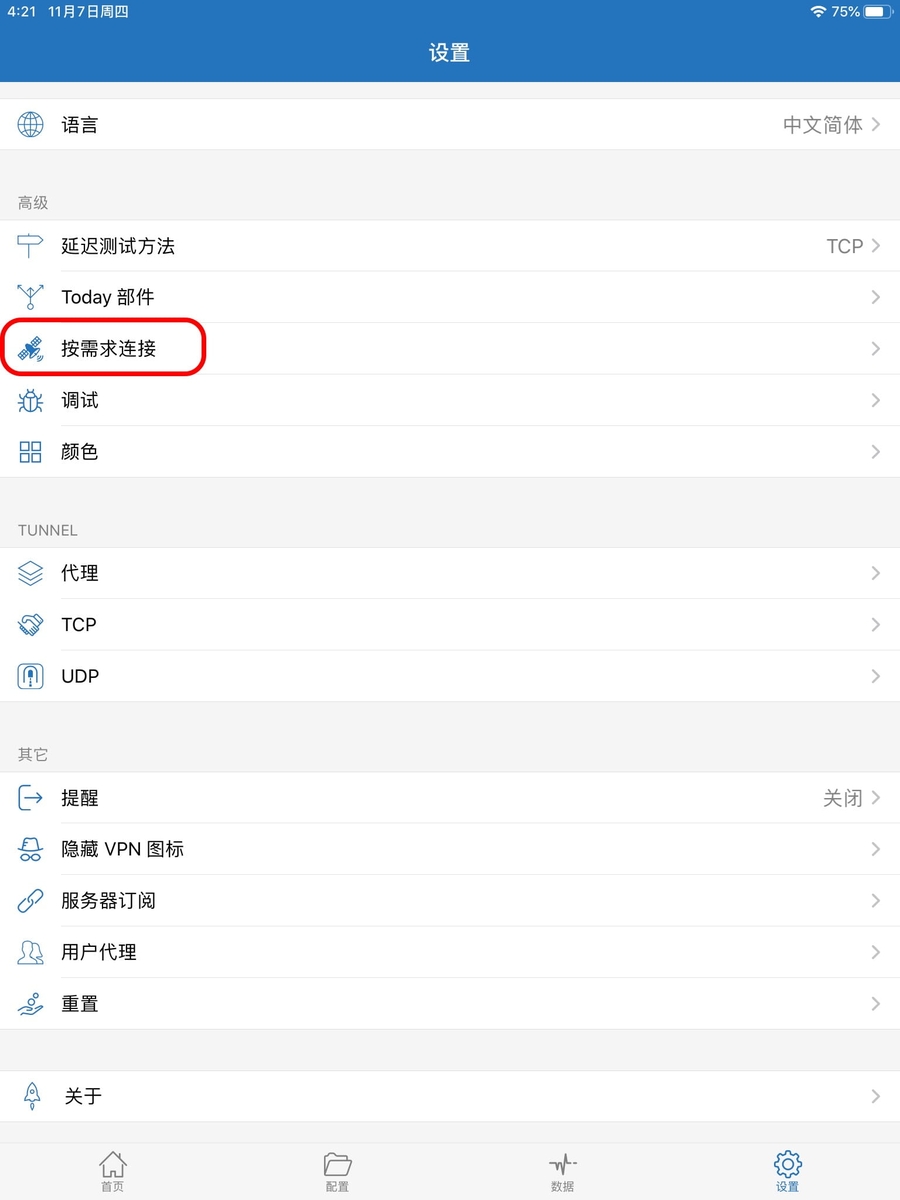Screen dimensions: 900x1200
Task: Tap the signpost icon for 延迟测试方法
Action: tap(31, 246)
